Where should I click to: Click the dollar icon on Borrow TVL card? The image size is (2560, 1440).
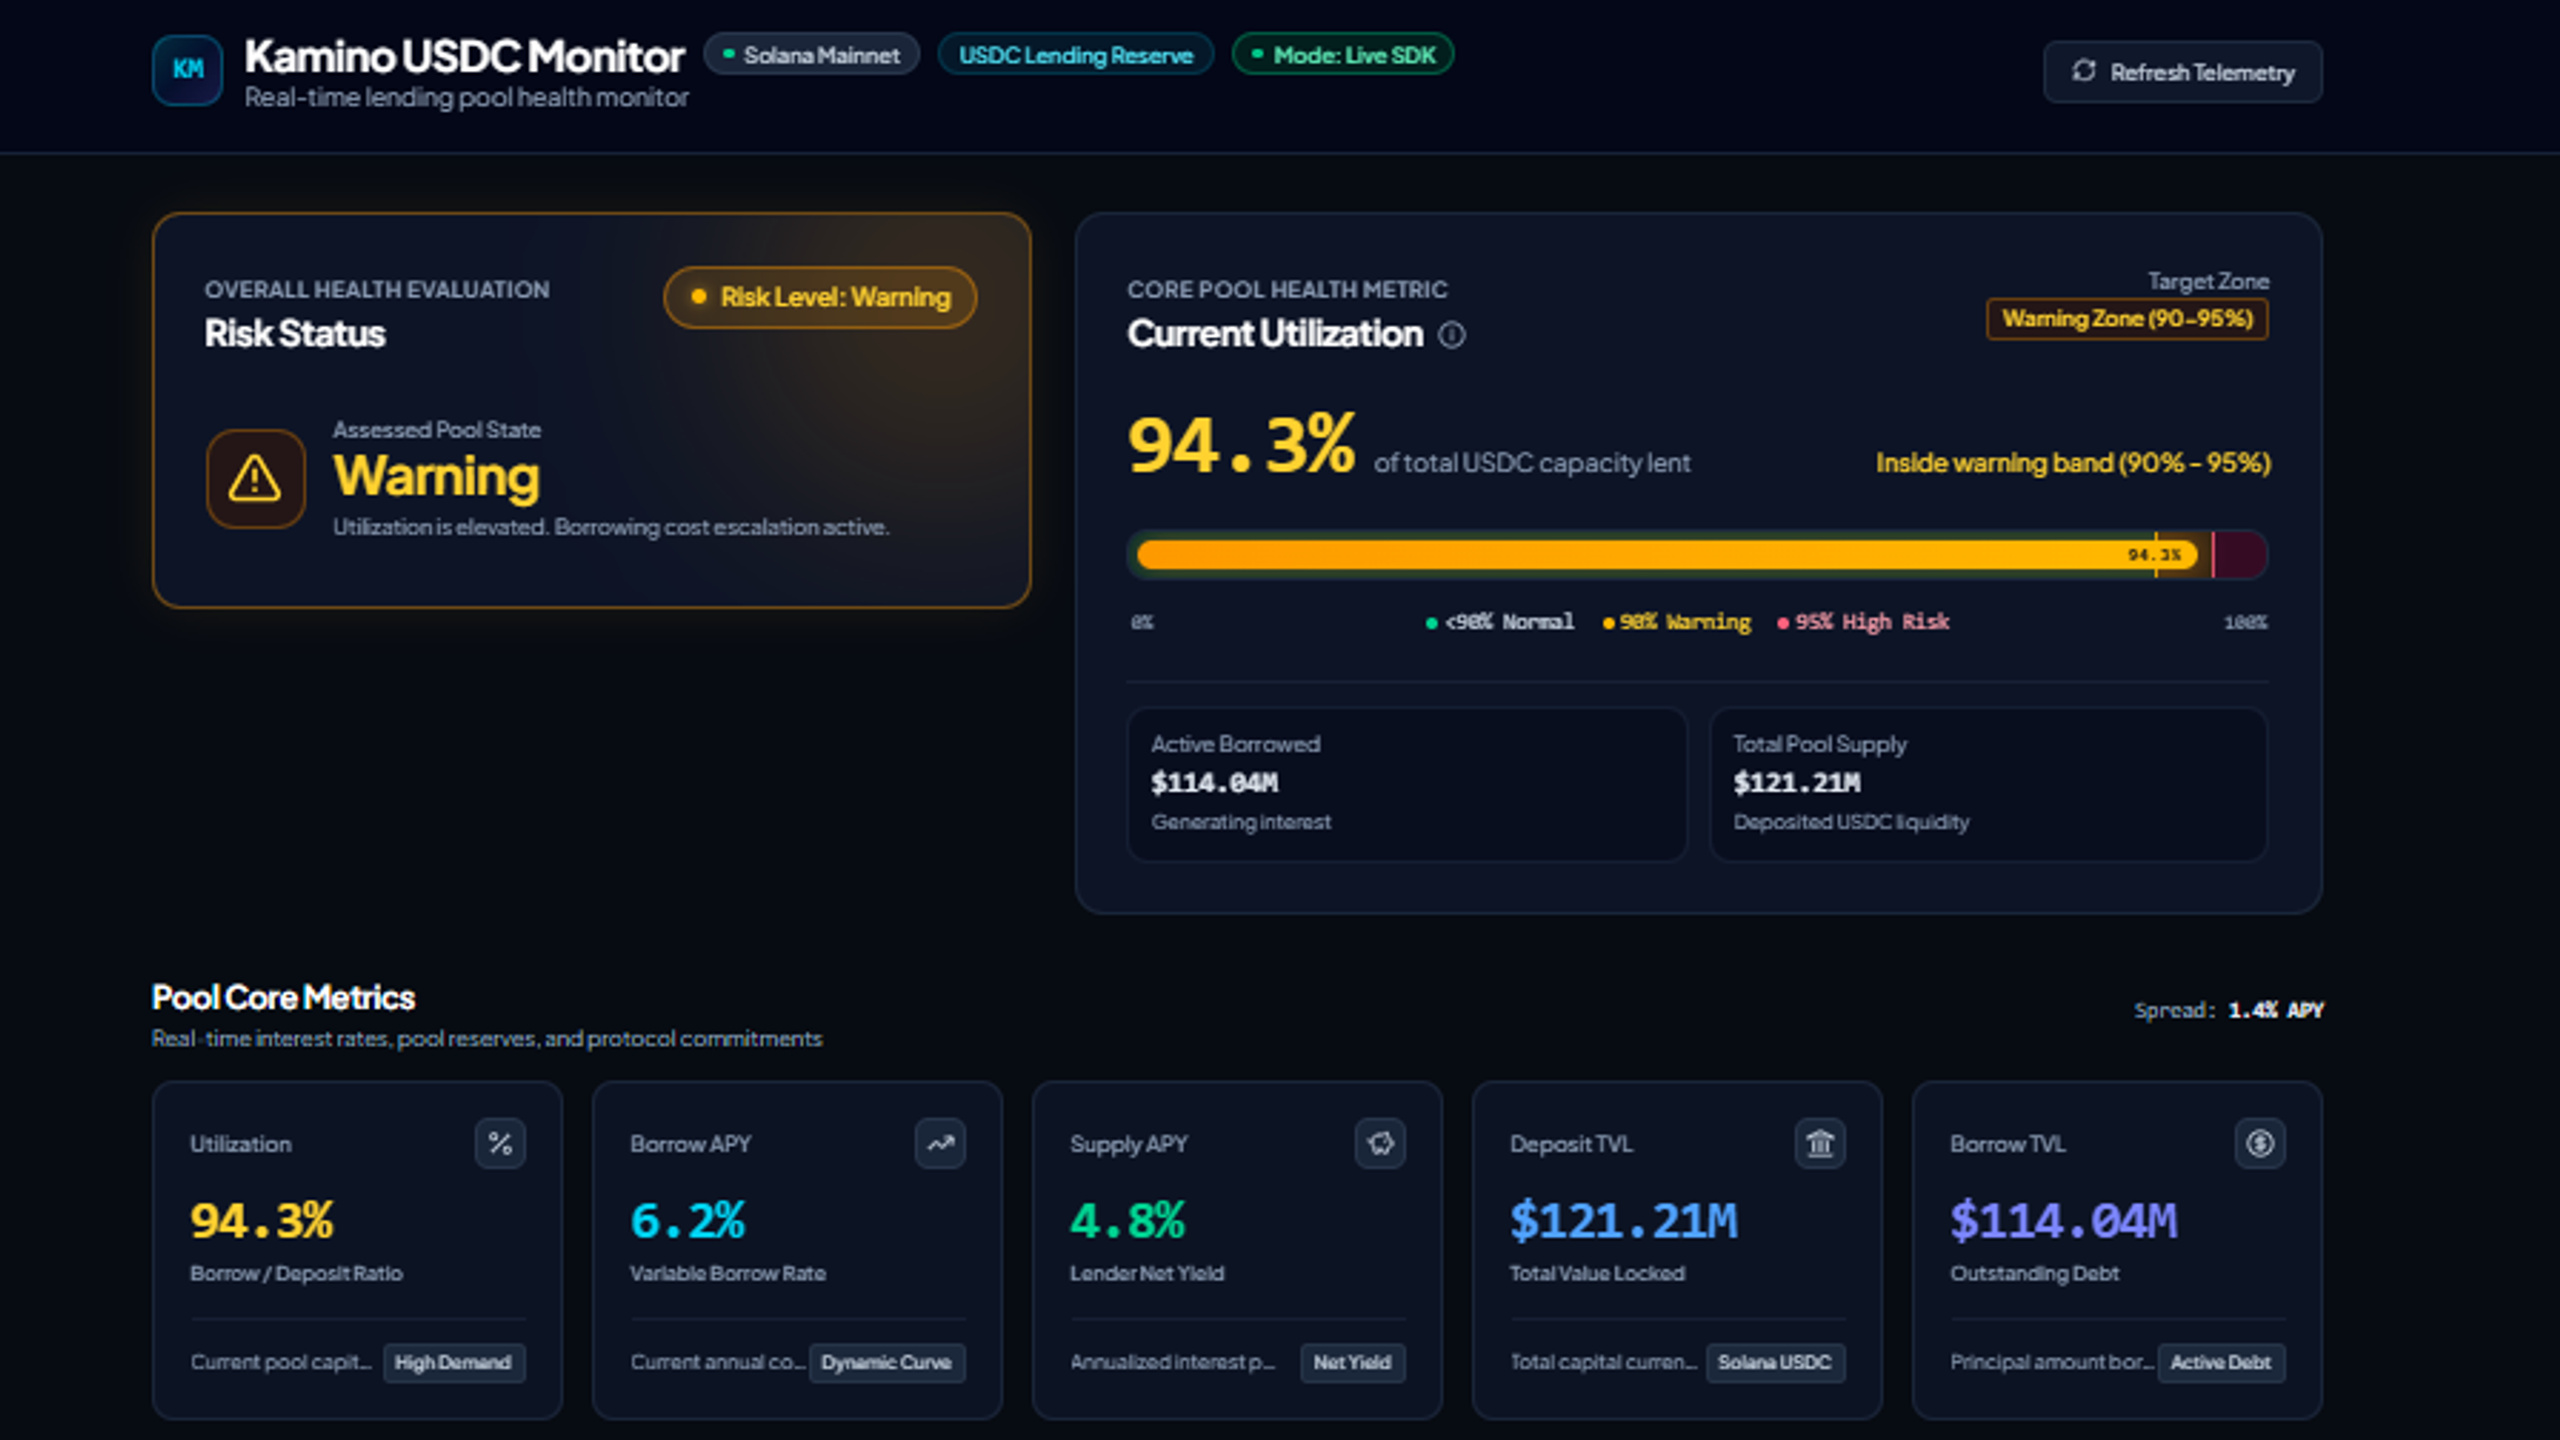pos(2260,1143)
